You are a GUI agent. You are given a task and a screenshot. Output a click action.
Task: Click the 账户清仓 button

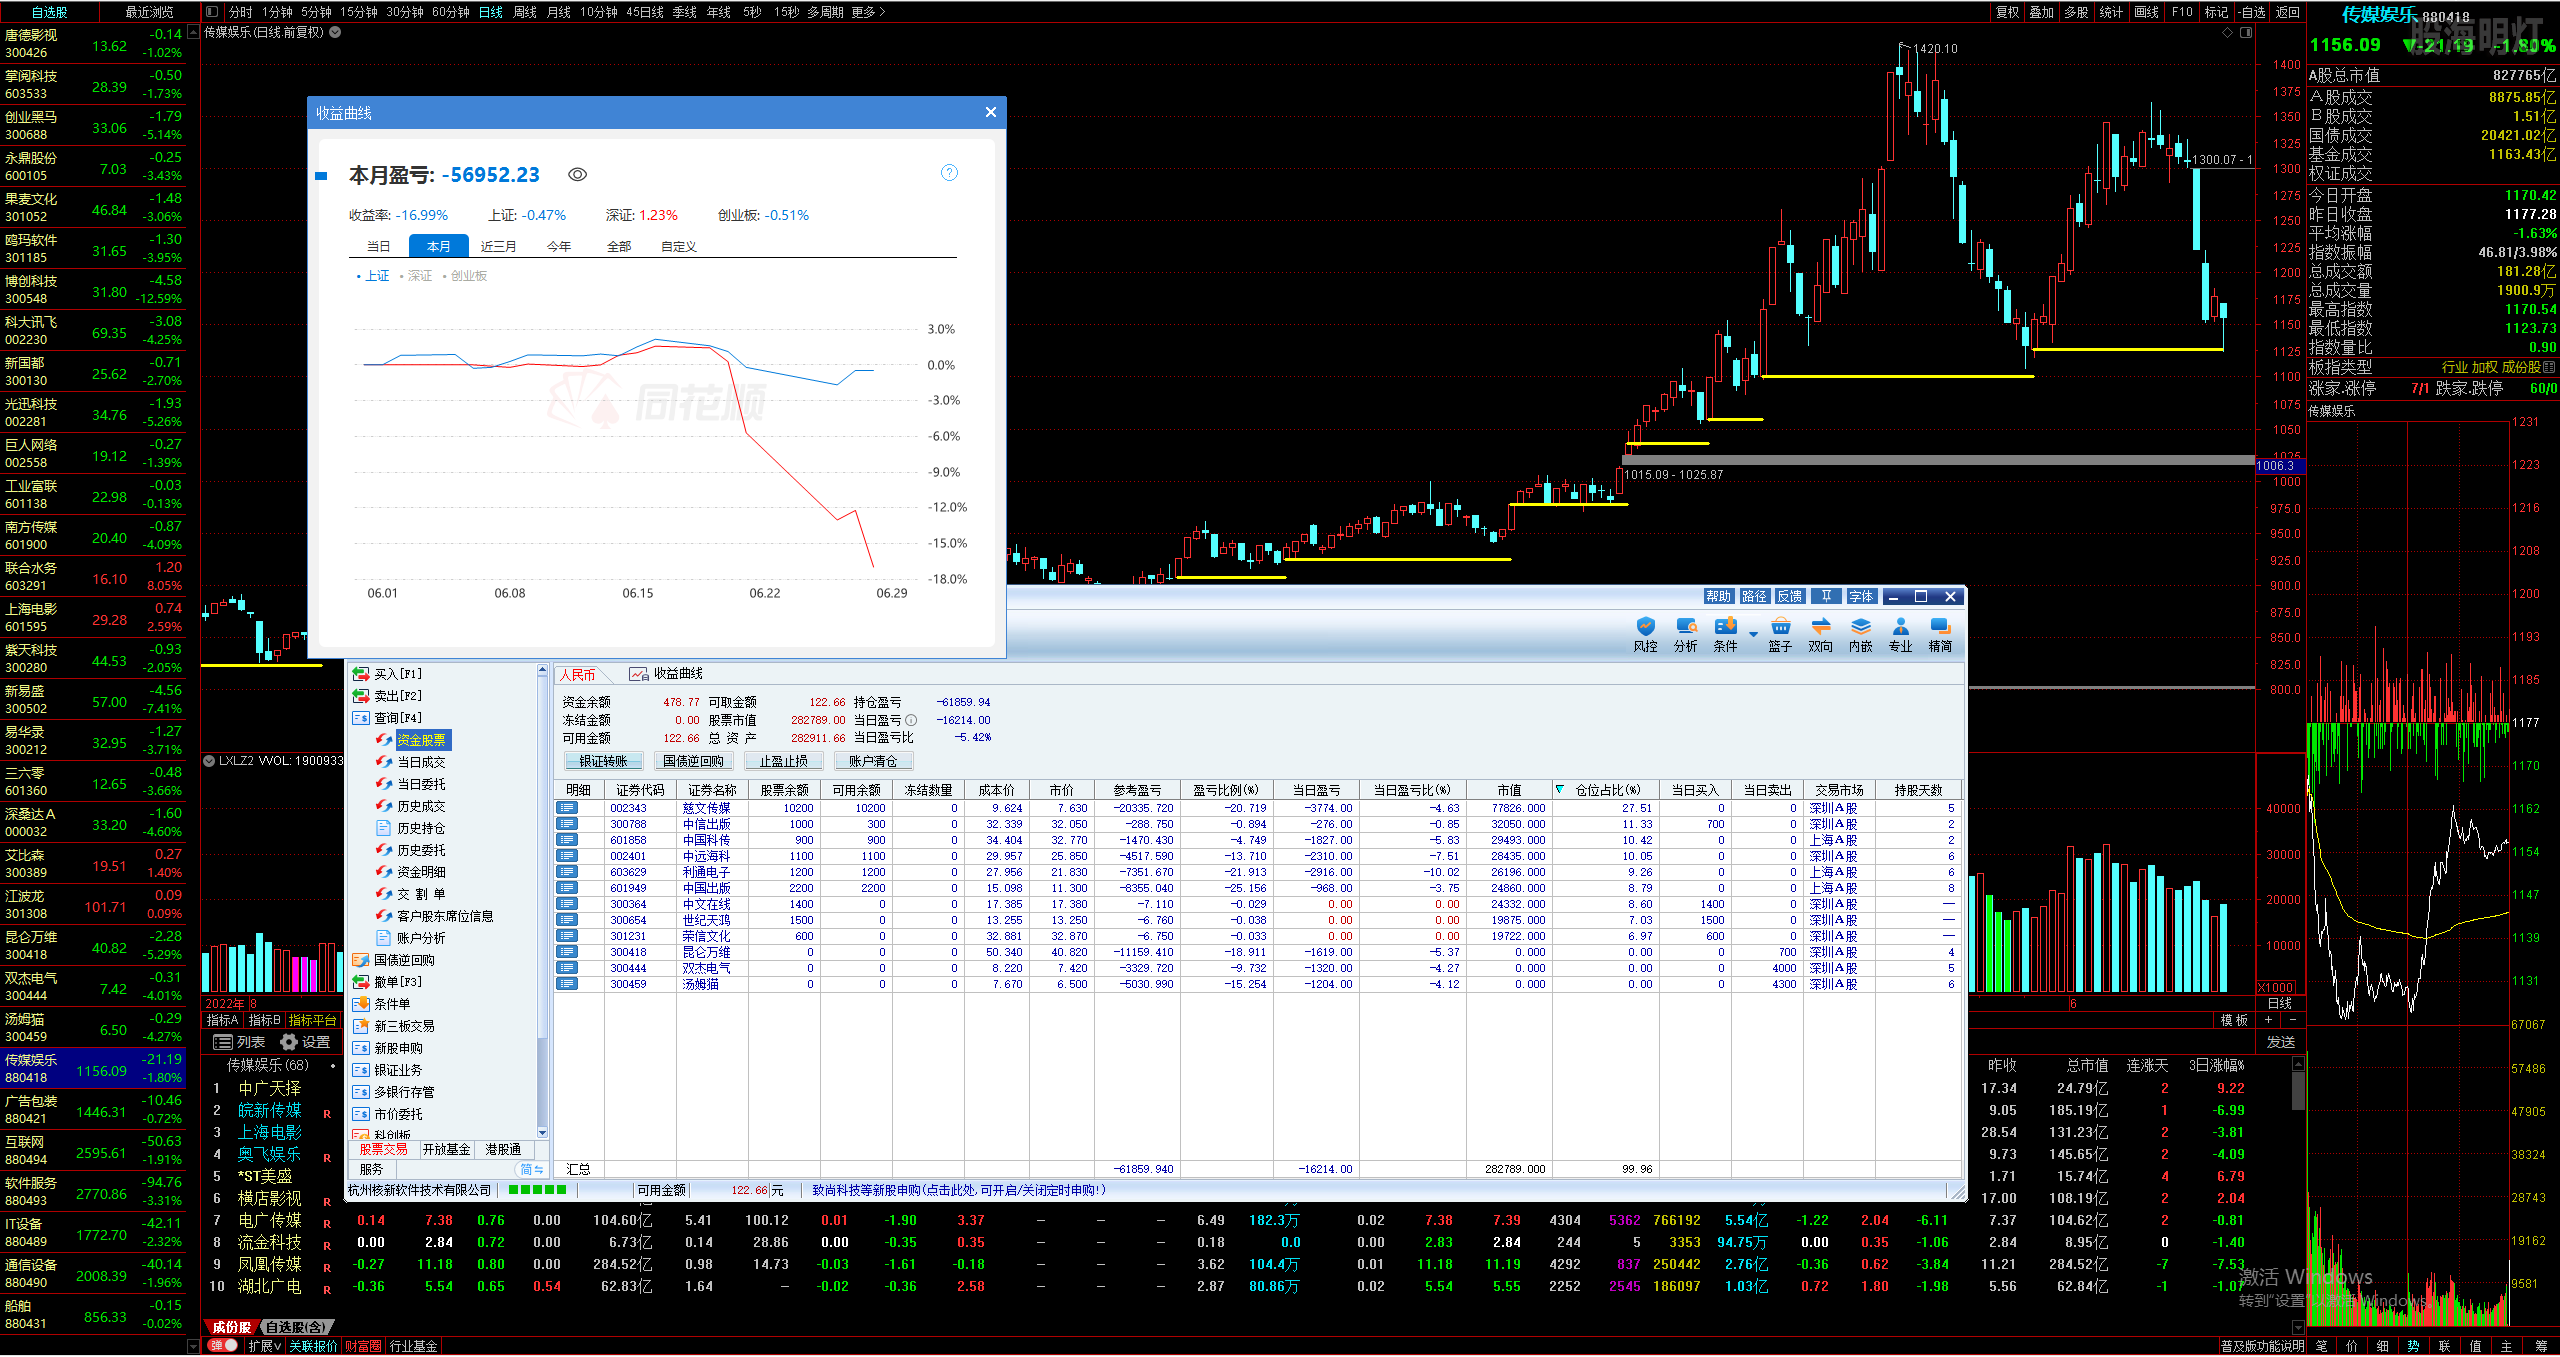873,761
